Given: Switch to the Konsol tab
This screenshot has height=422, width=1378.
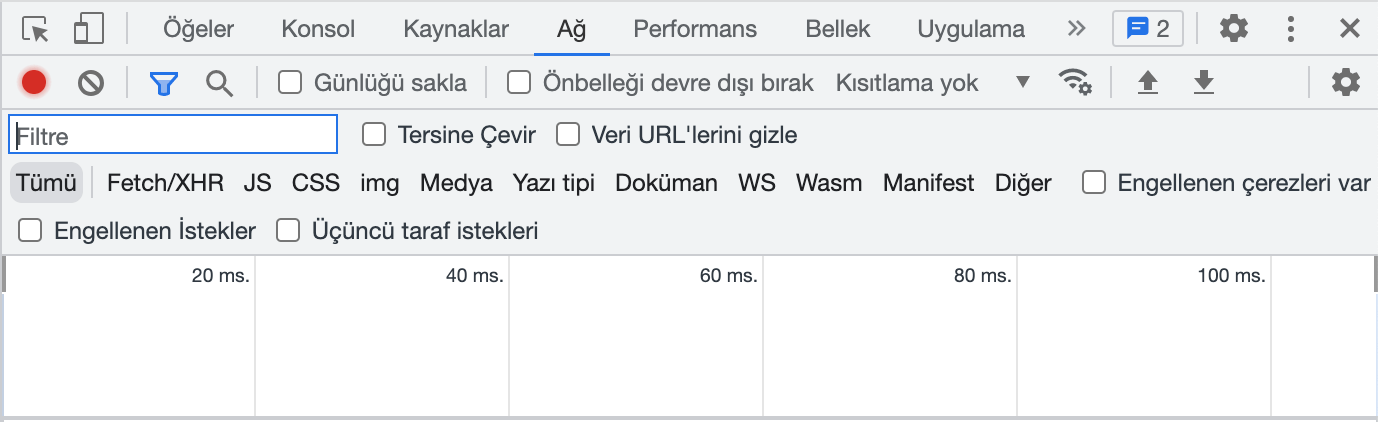Looking at the screenshot, I should pyautogui.click(x=318, y=29).
